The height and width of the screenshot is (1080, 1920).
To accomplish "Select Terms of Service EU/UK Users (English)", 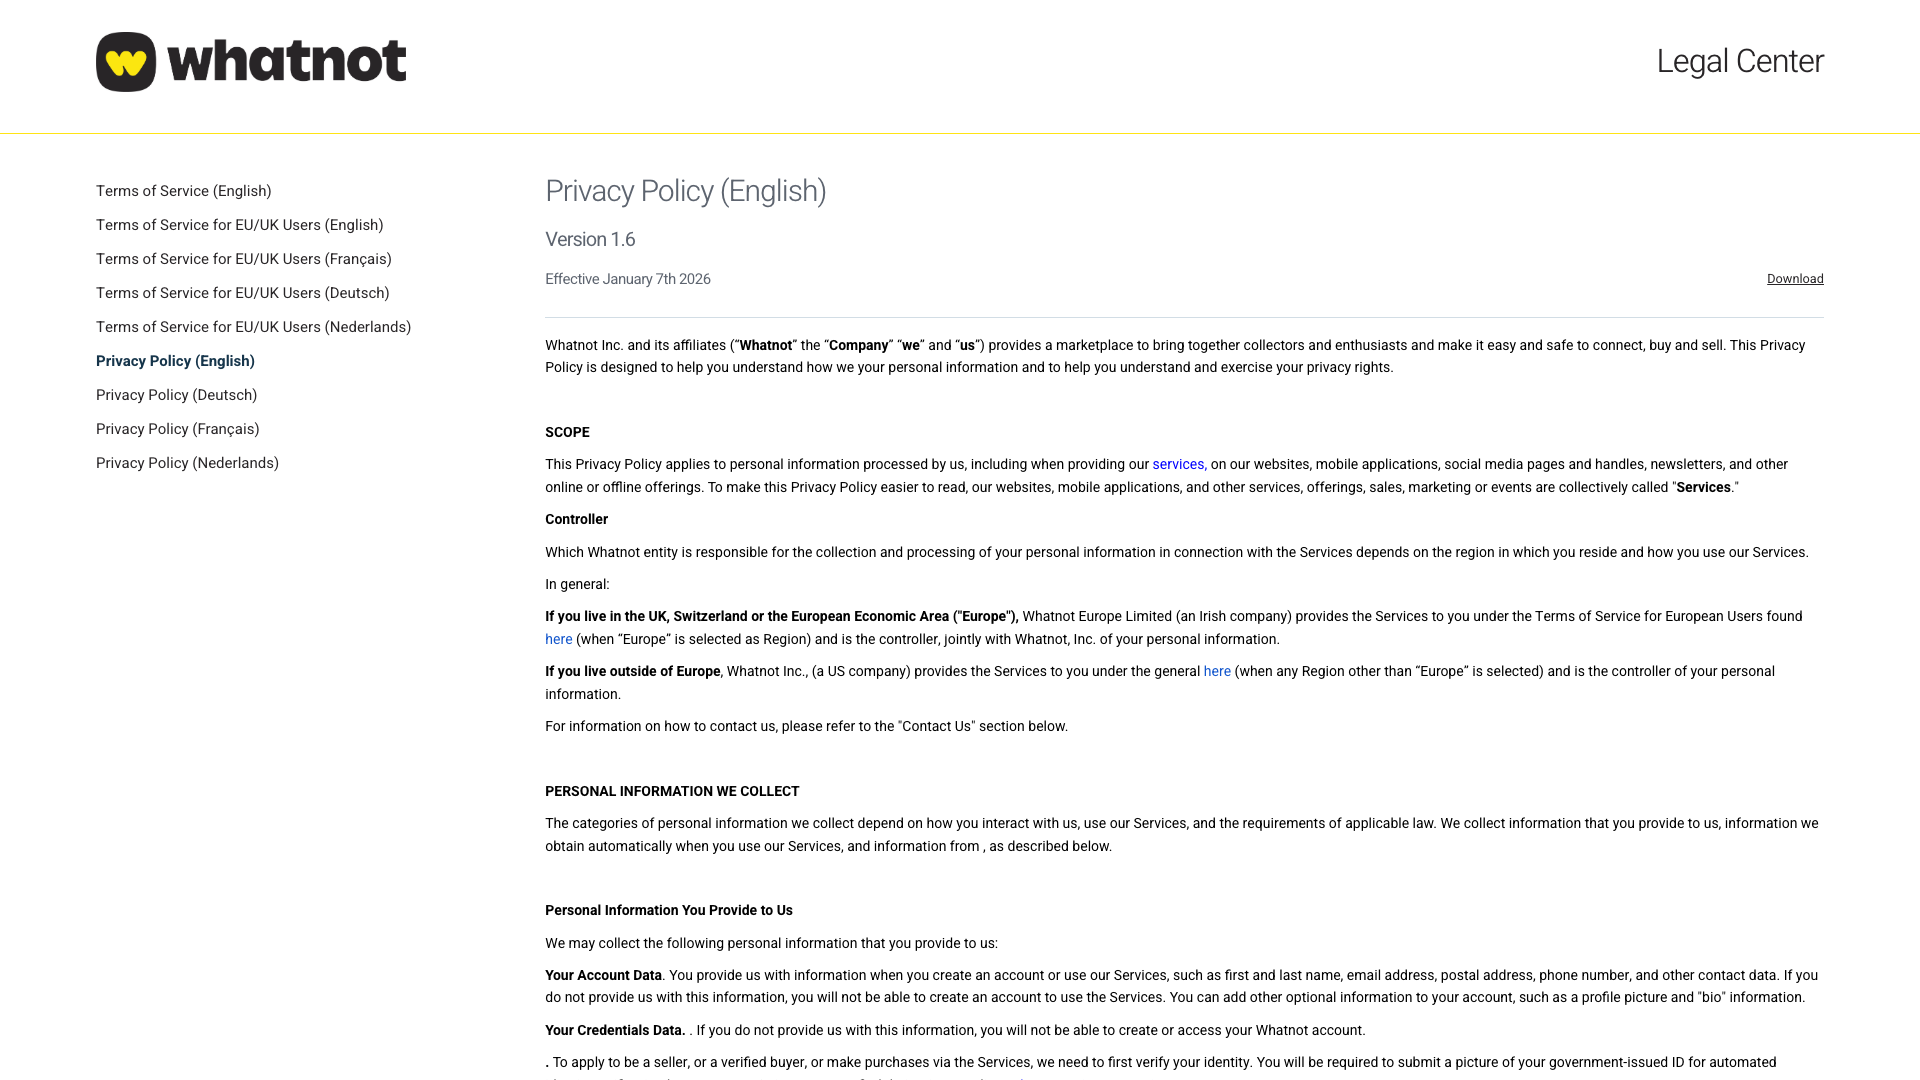I will point(239,225).
